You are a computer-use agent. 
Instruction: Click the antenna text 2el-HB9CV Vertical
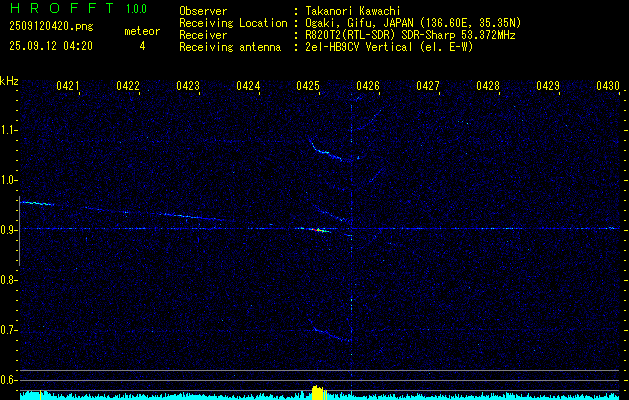click(358, 47)
